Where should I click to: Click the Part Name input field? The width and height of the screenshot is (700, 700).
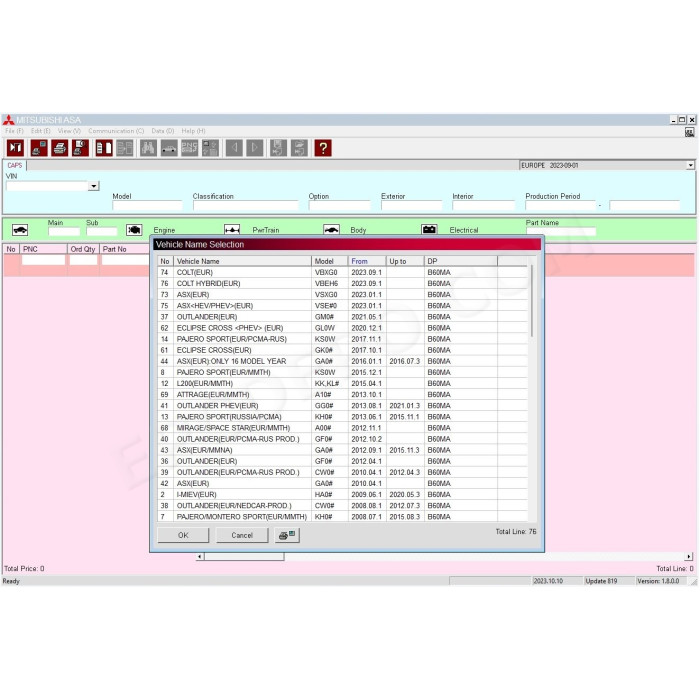coord(561,231)
